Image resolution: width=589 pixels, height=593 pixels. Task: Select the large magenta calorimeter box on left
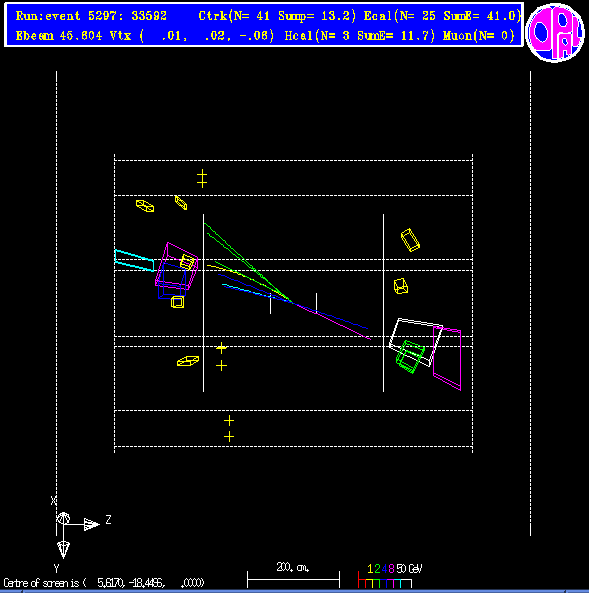(x=177, y=266)
